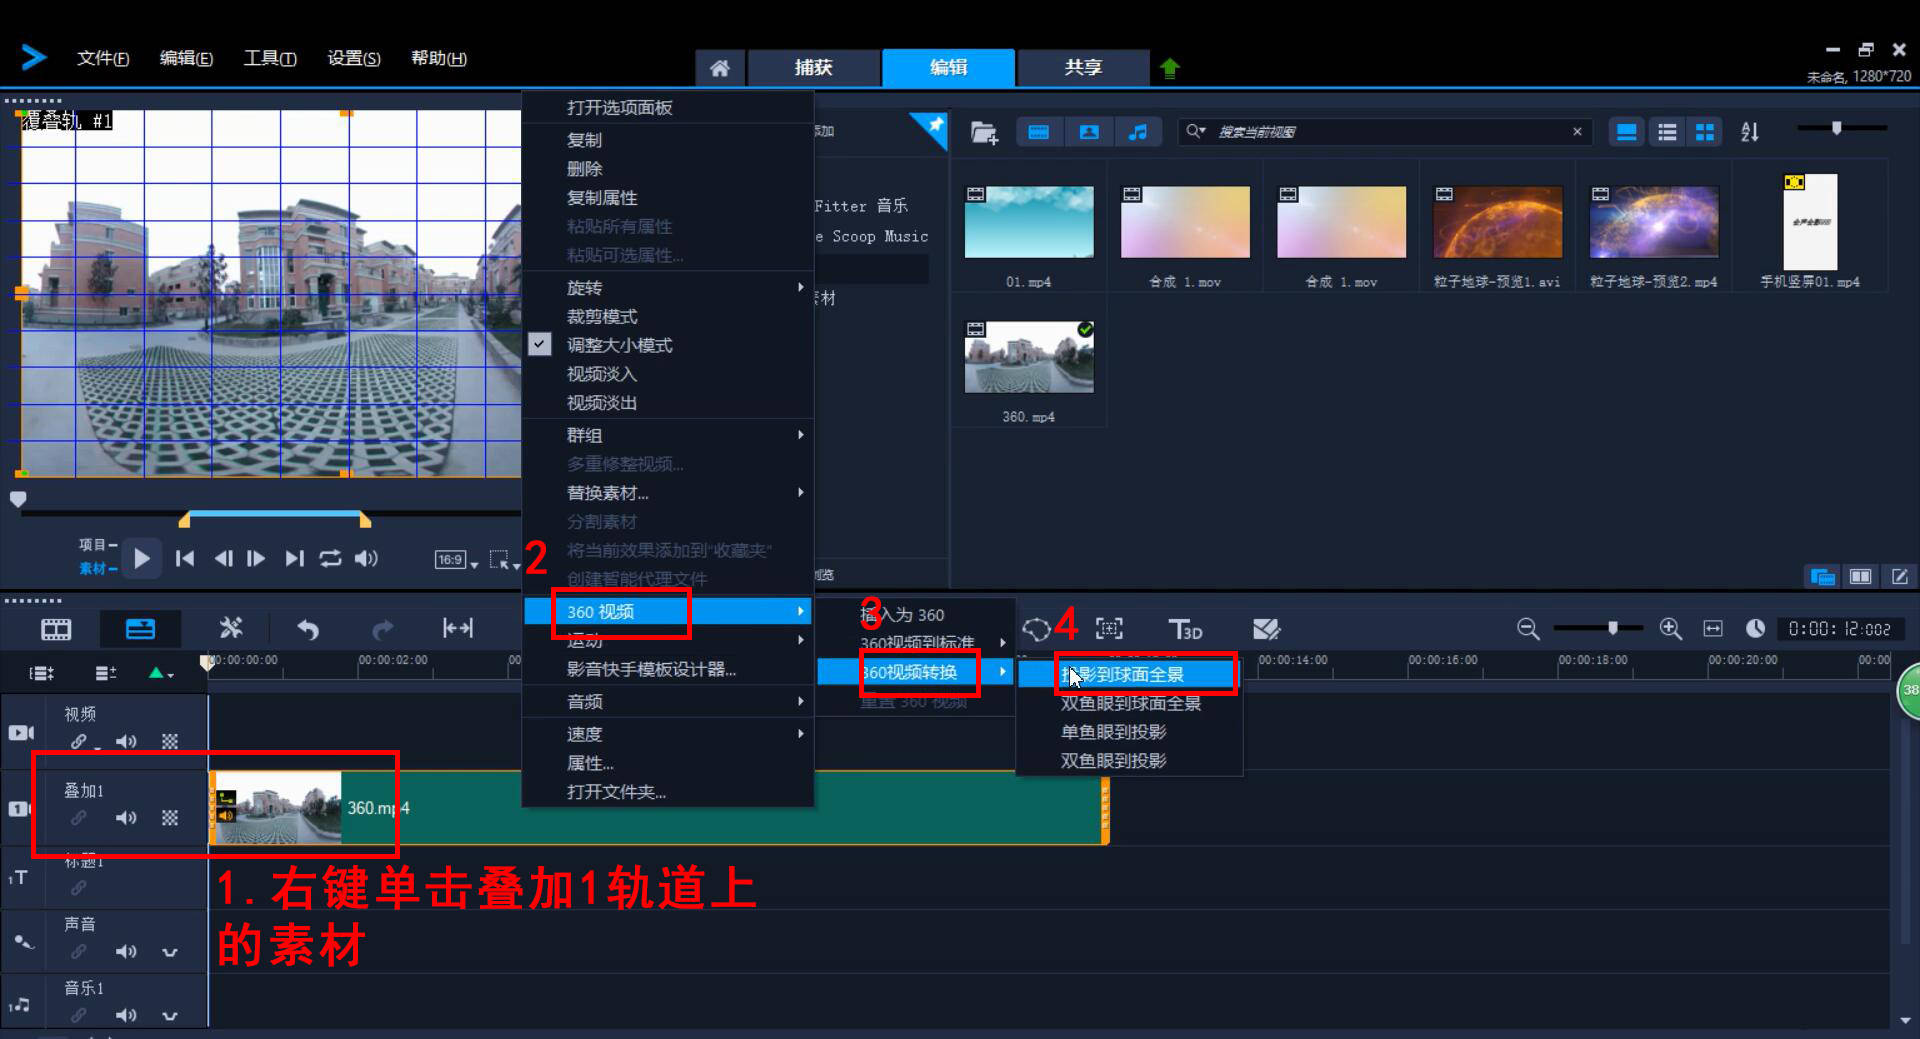This screenshot has width=1920, height=1039.
Task: Open the 帮助 menu
Action: (x=438, y=57)
